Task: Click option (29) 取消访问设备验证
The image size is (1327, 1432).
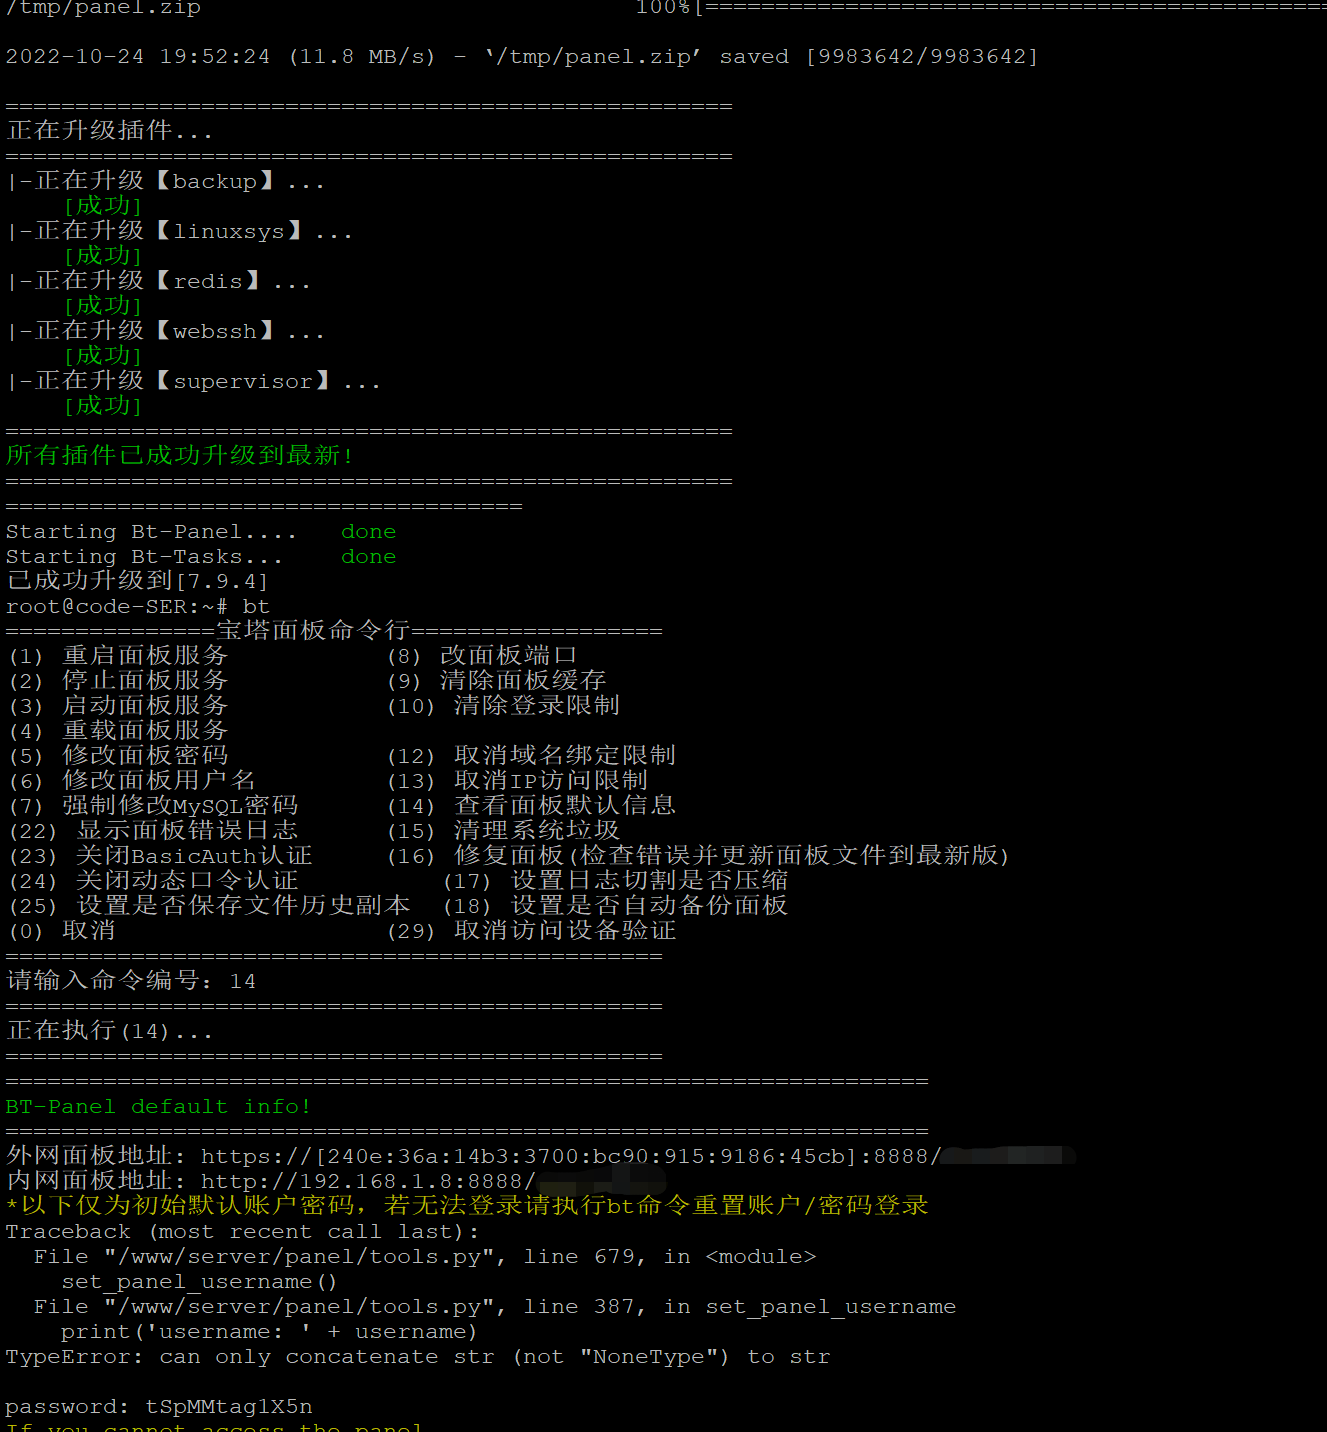Action: click(x=531, y=931)
